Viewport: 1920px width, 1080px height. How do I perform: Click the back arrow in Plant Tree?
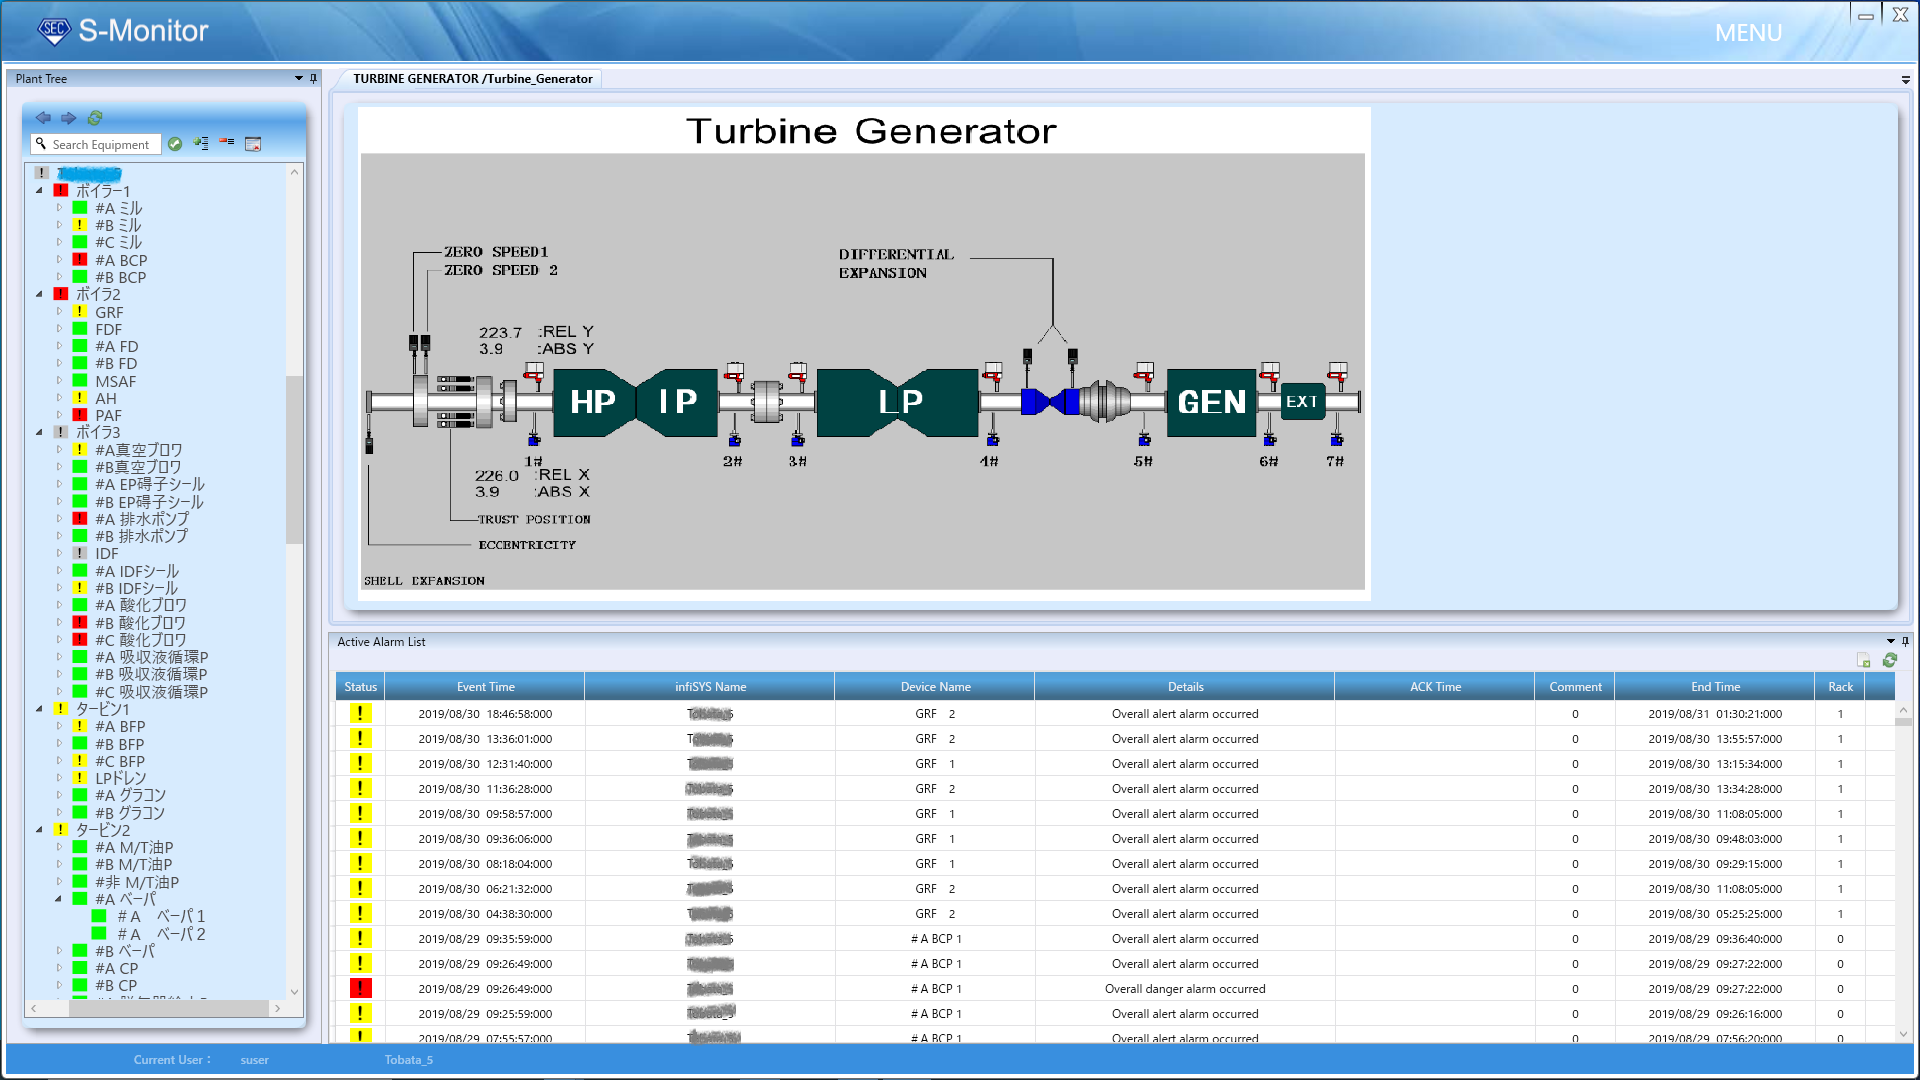pos(43,118)
